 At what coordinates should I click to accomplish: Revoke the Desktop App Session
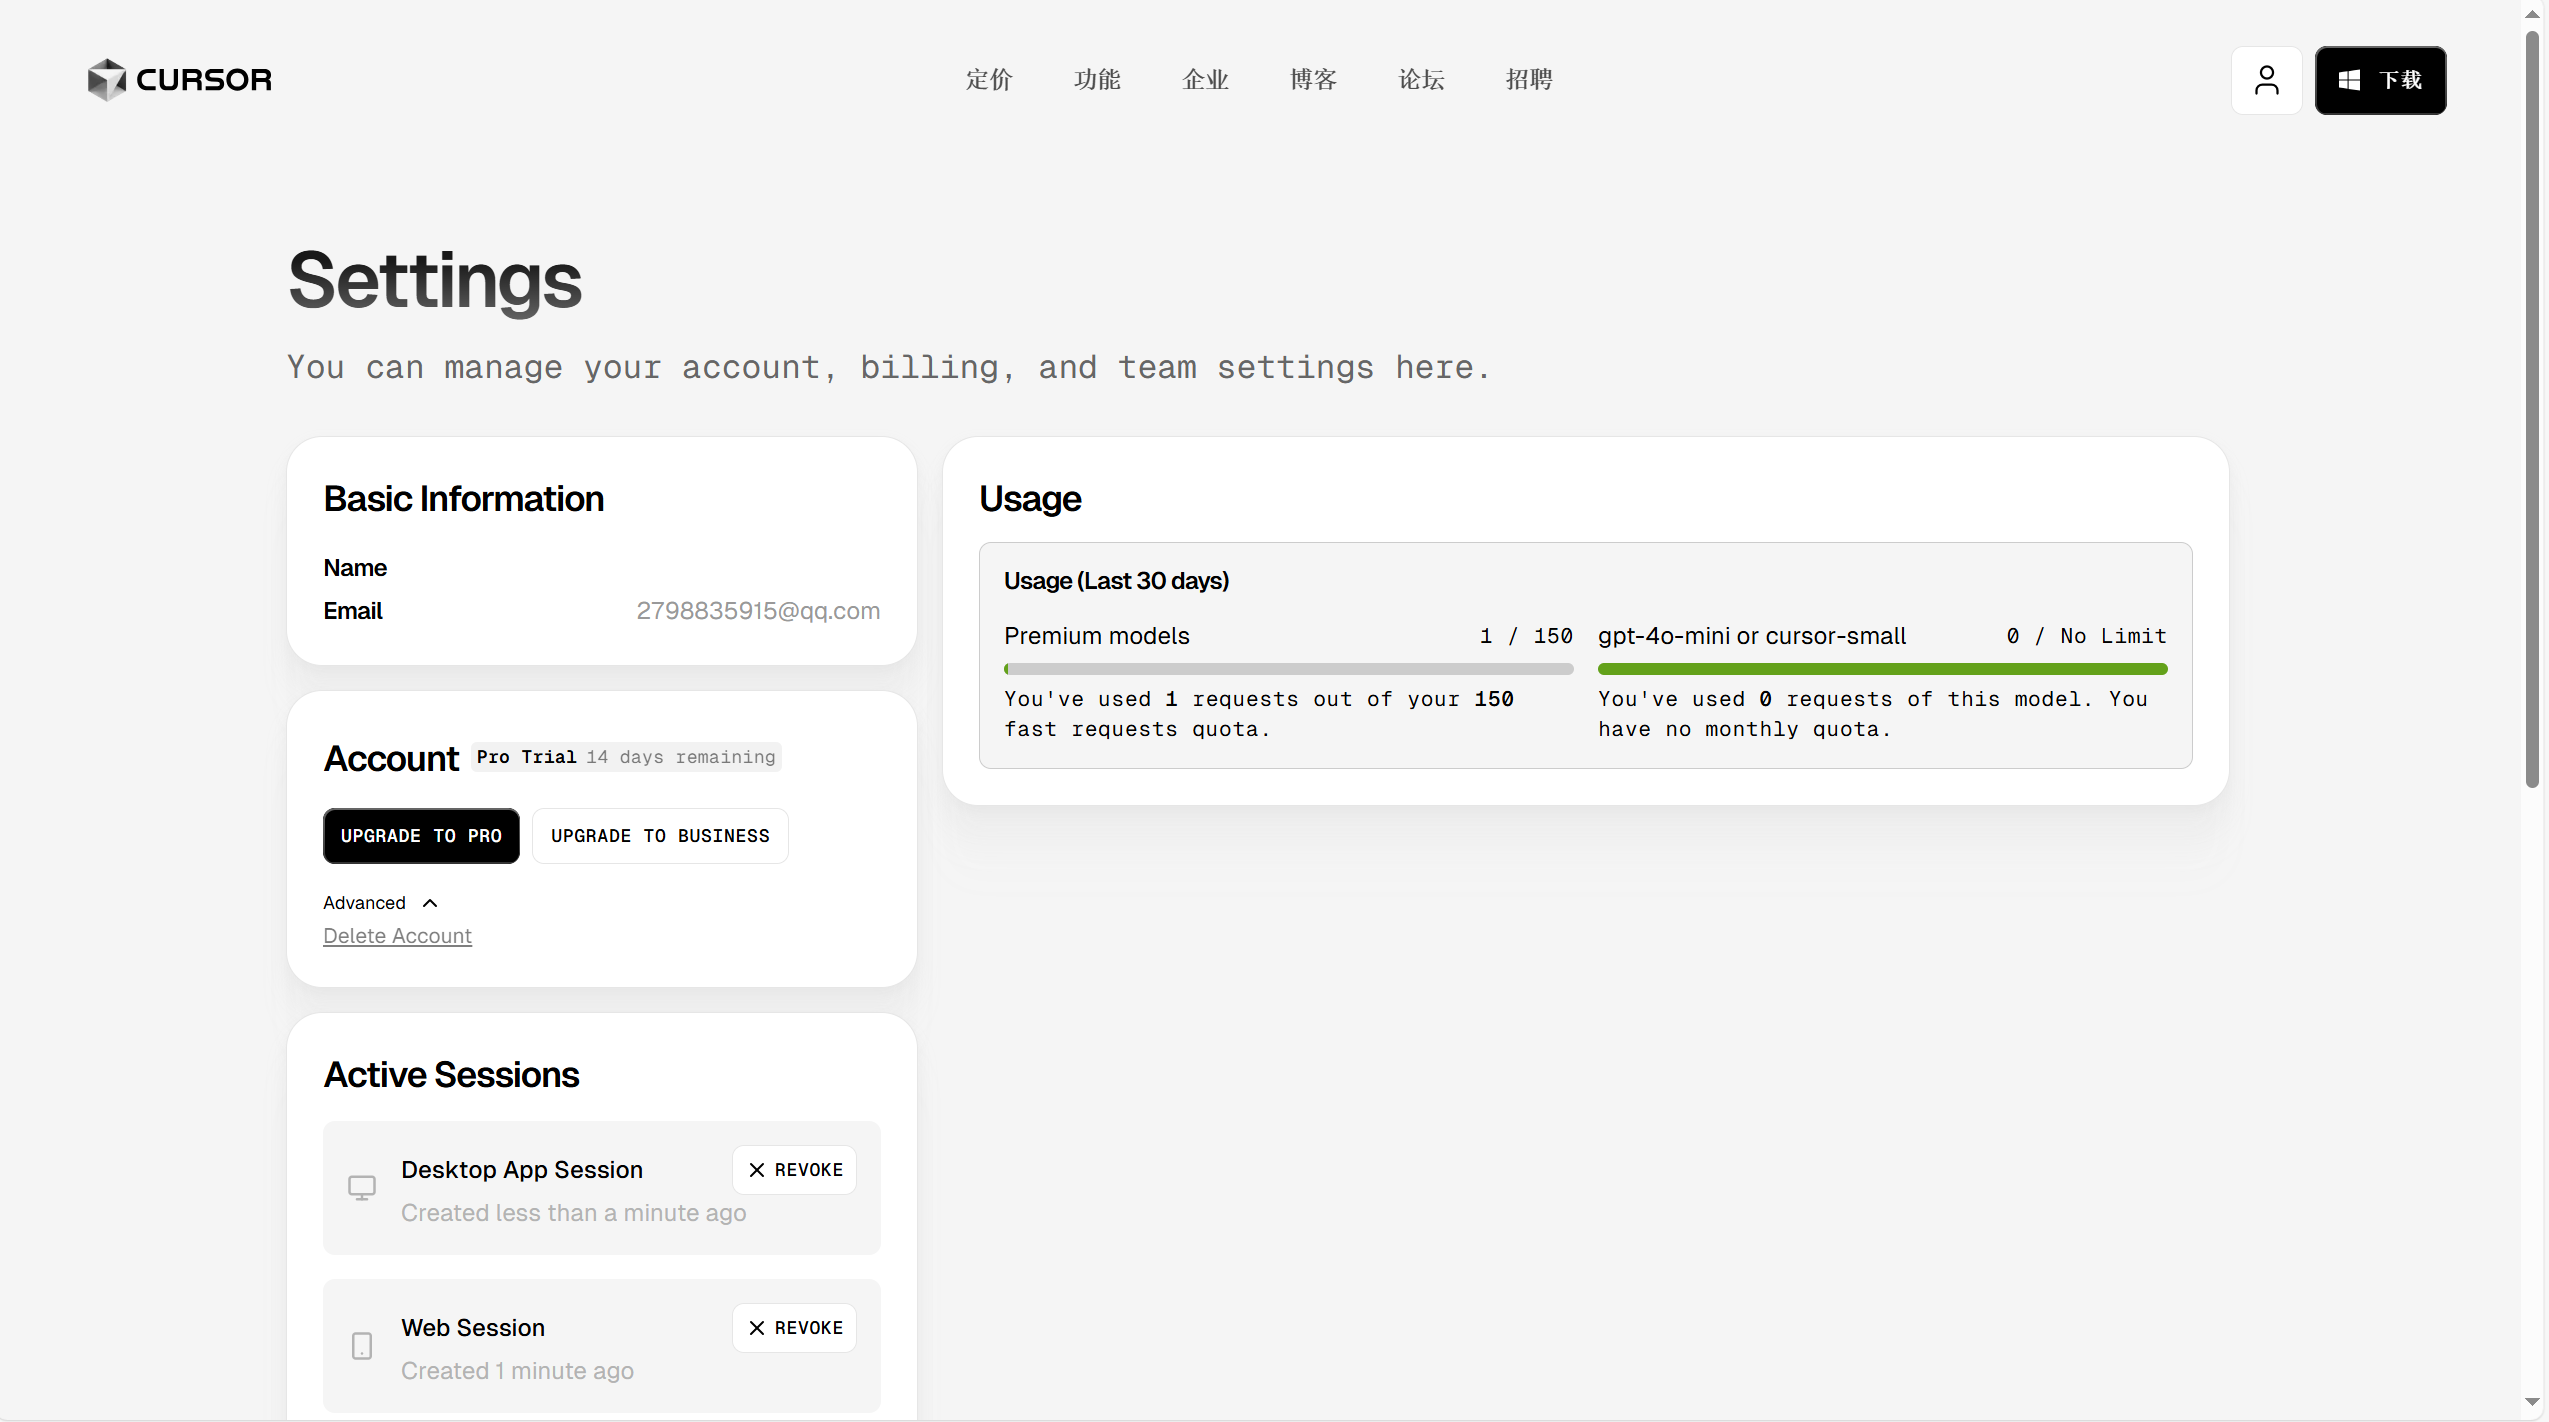(x=794, y=1169)
